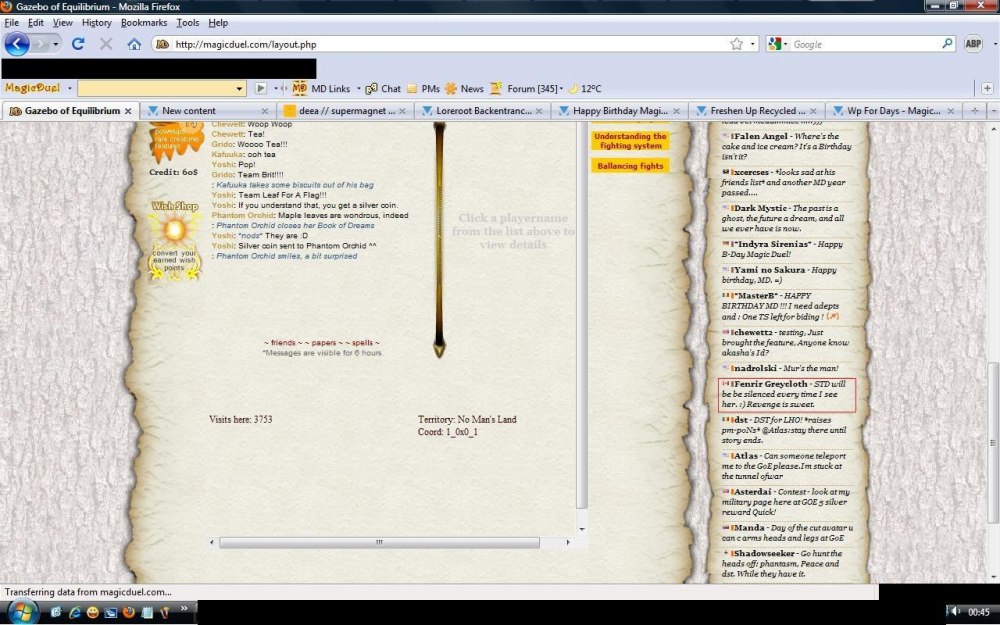Open PMs from the MagicDuel toolbar
Image resolution: width=1000 pixels, height=625 pixels.
(424, 89)
